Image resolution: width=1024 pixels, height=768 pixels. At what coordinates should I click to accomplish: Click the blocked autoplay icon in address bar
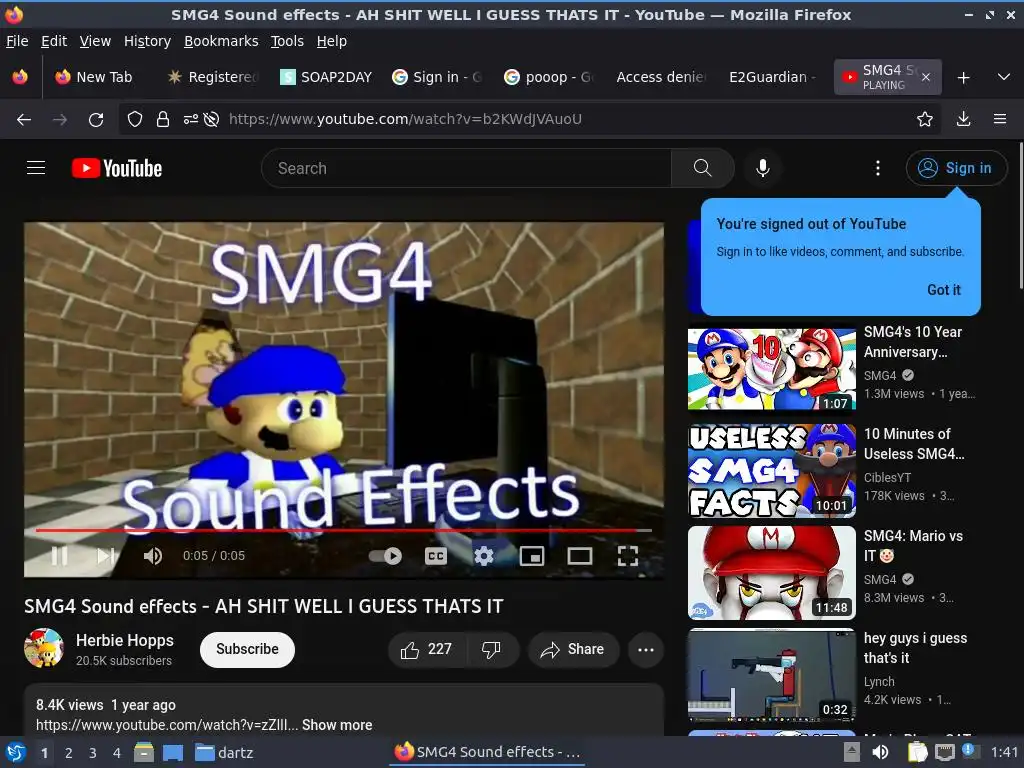pos(211,119)
